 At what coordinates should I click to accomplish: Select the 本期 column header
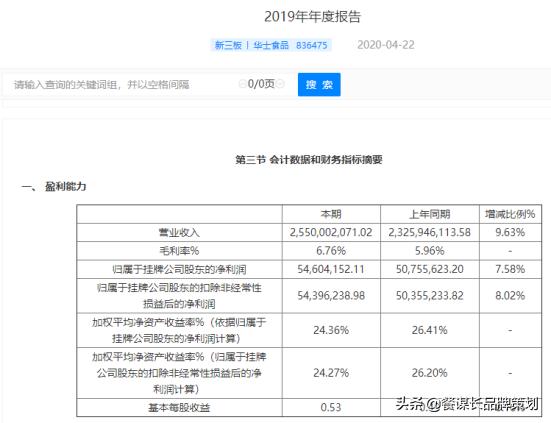click(x=331, y=214)
